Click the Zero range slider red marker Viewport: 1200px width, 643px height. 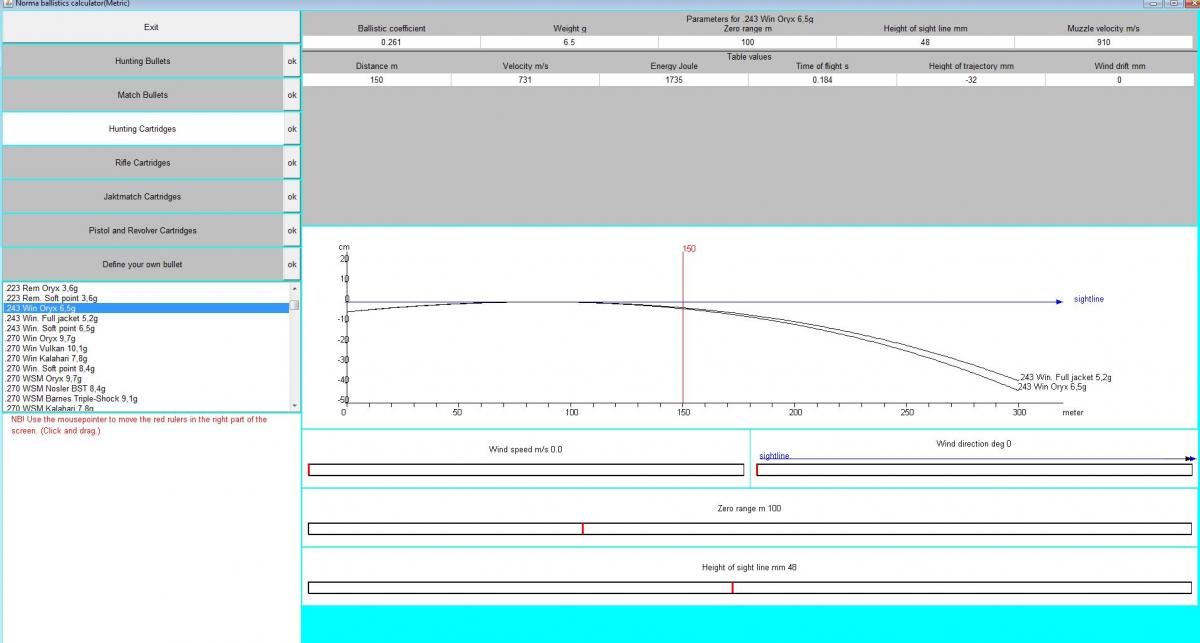click(x=582, y=529)
